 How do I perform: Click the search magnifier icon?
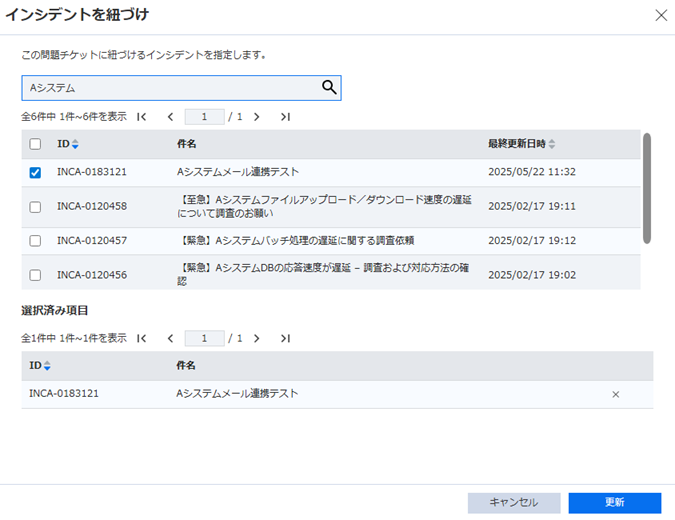point(329,88)
